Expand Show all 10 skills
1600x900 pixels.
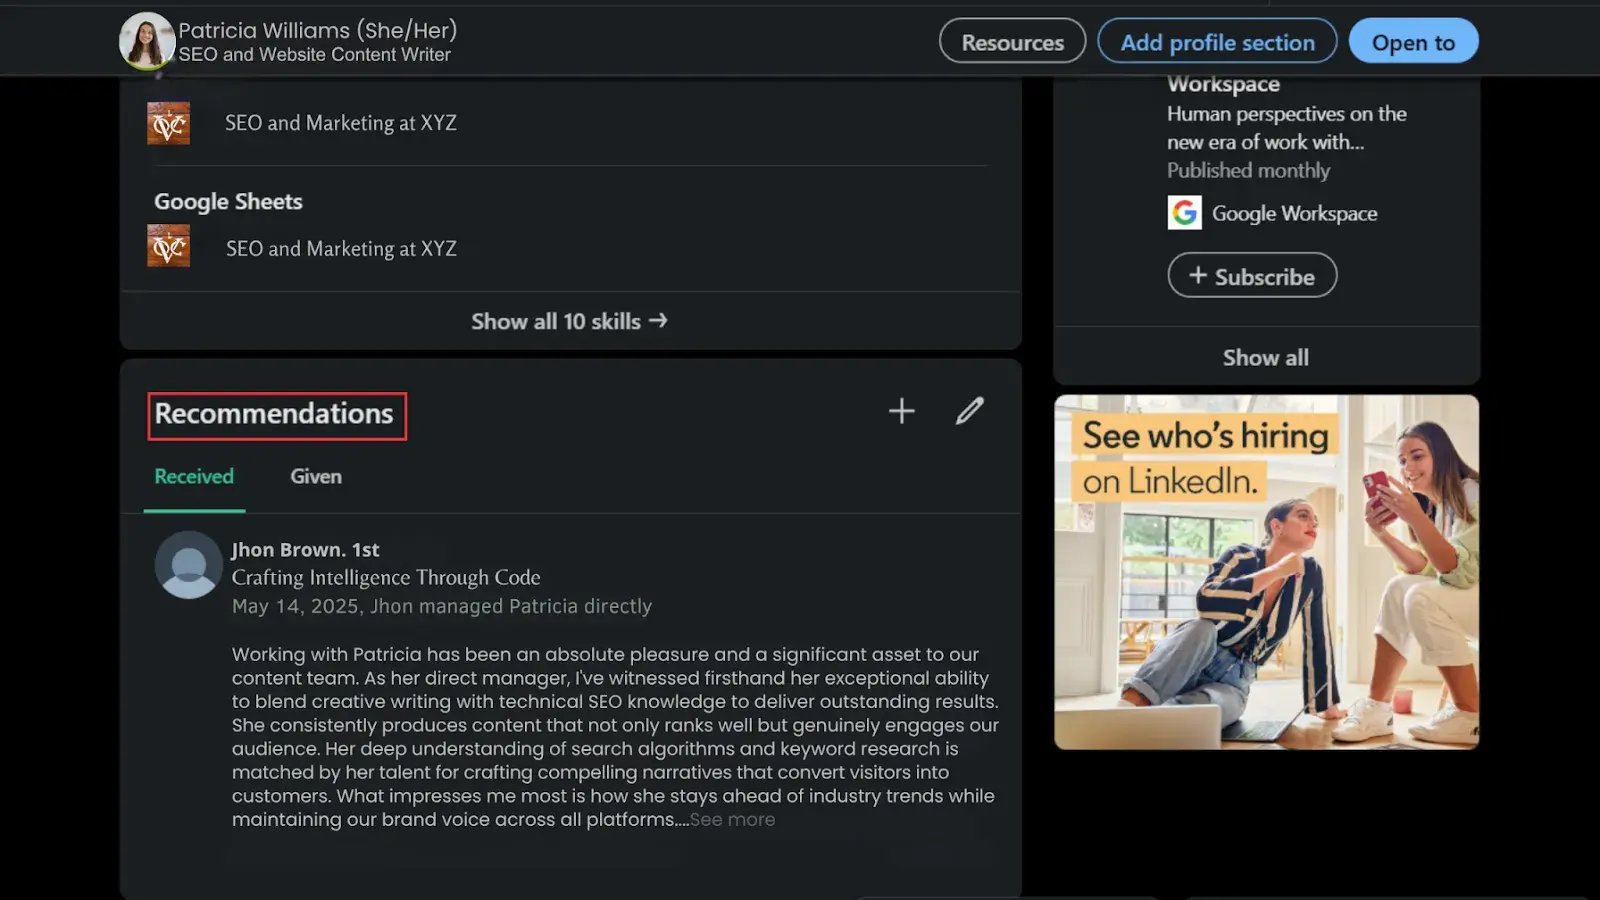[x=569, y=321]
